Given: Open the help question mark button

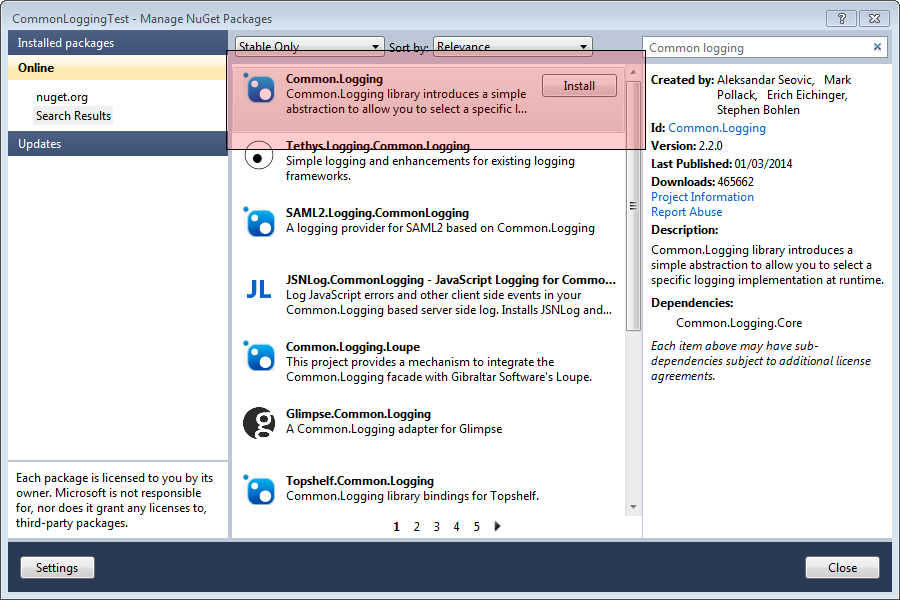Looking at the screenshot, I should pyautogui.click(x=841, y=18).
